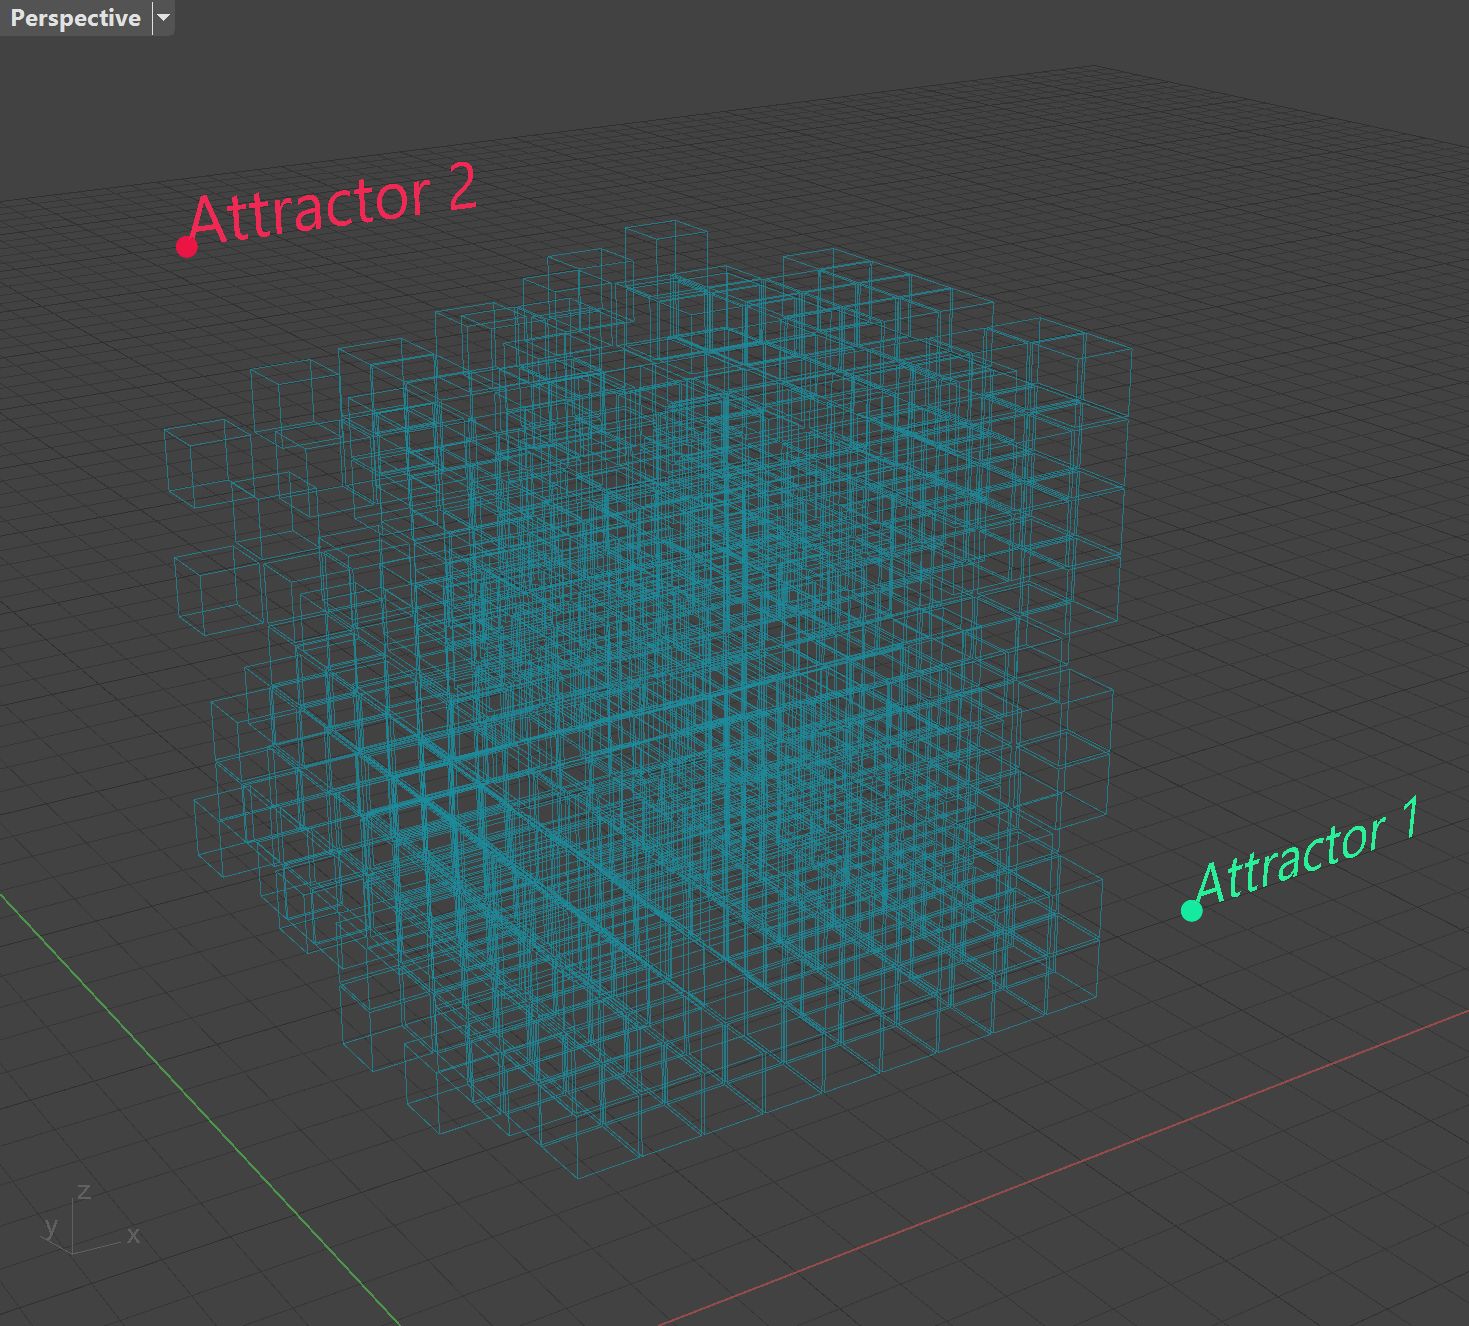The width and height of the screenshot is (1469, 1326).
Task: Select the red Attractor 2 point
Action: [186, 247]
